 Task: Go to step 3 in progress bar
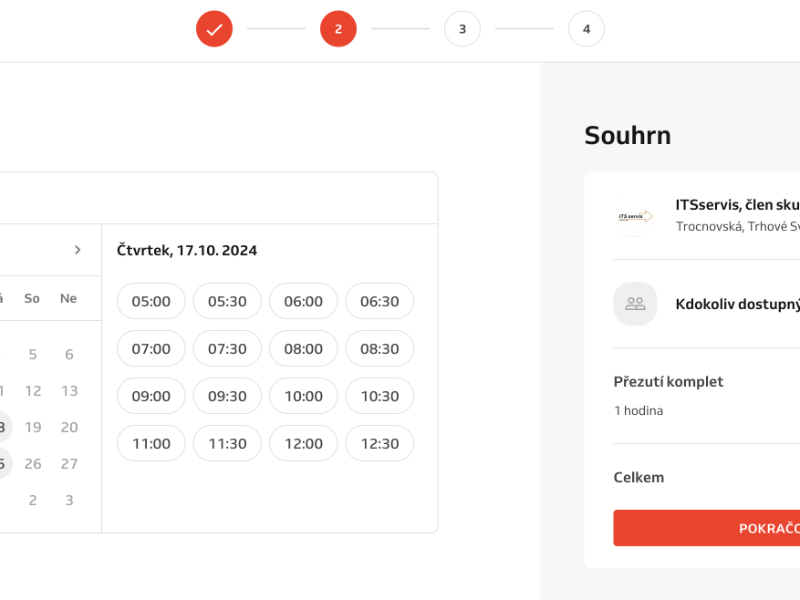point(462,29)
